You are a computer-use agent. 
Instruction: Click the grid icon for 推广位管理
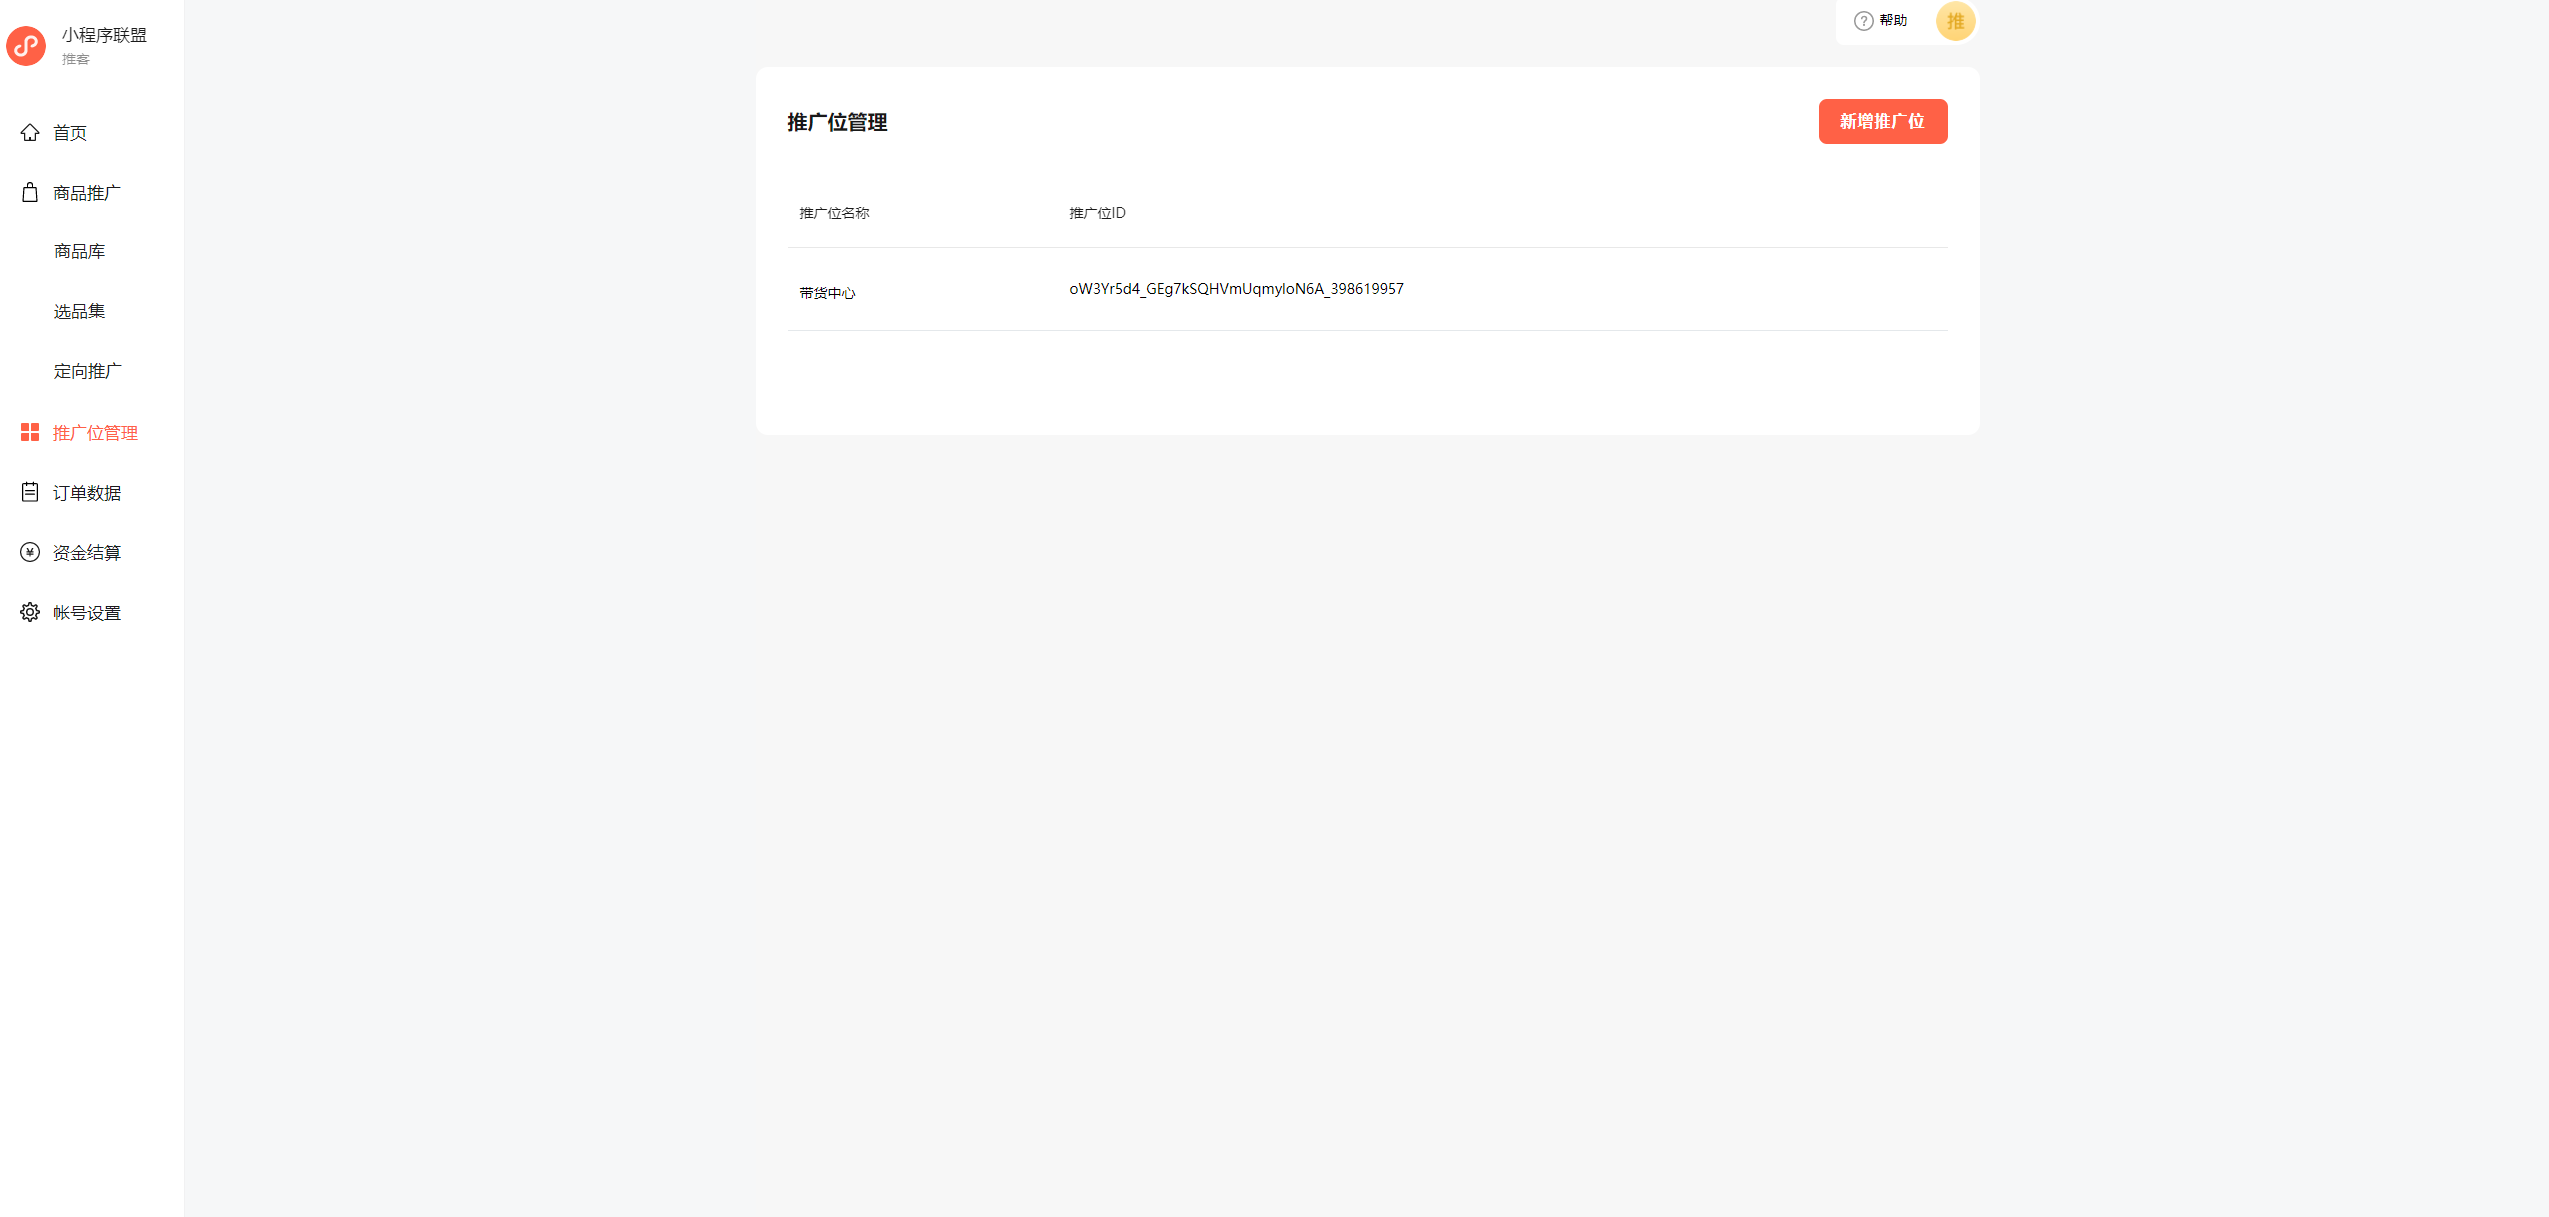tap(30, 432)
